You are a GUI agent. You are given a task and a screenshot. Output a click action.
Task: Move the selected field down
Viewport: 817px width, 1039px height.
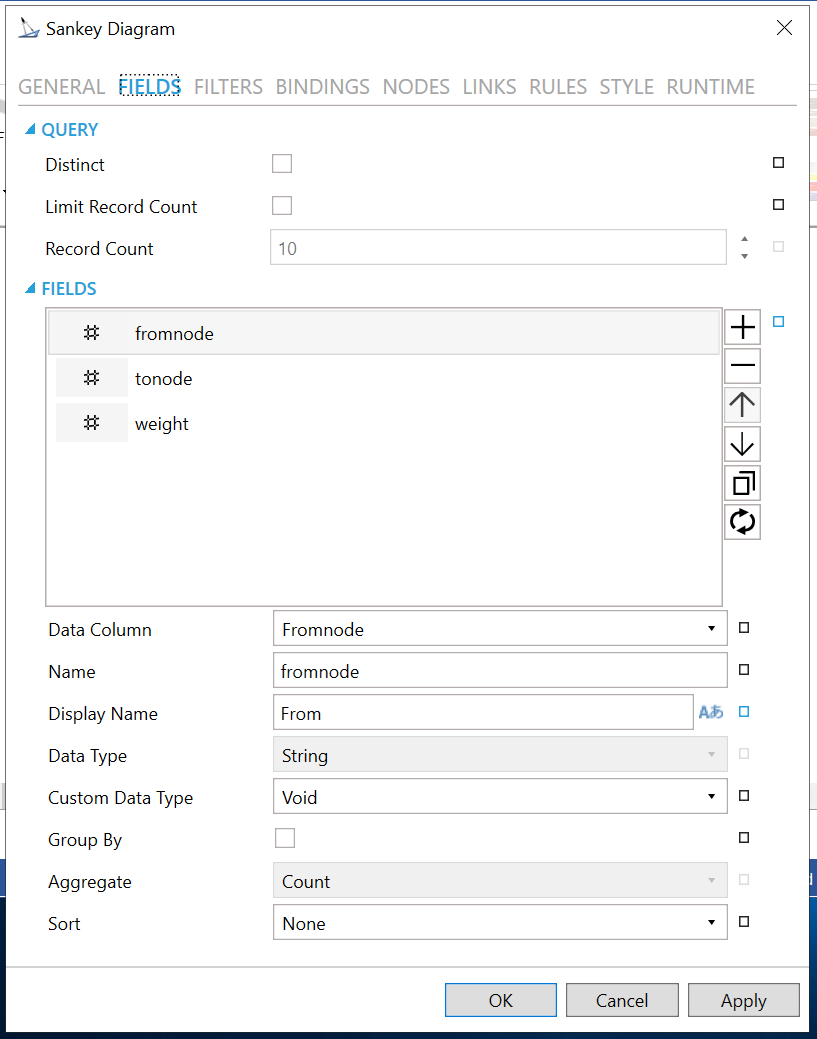pos(742,444)
